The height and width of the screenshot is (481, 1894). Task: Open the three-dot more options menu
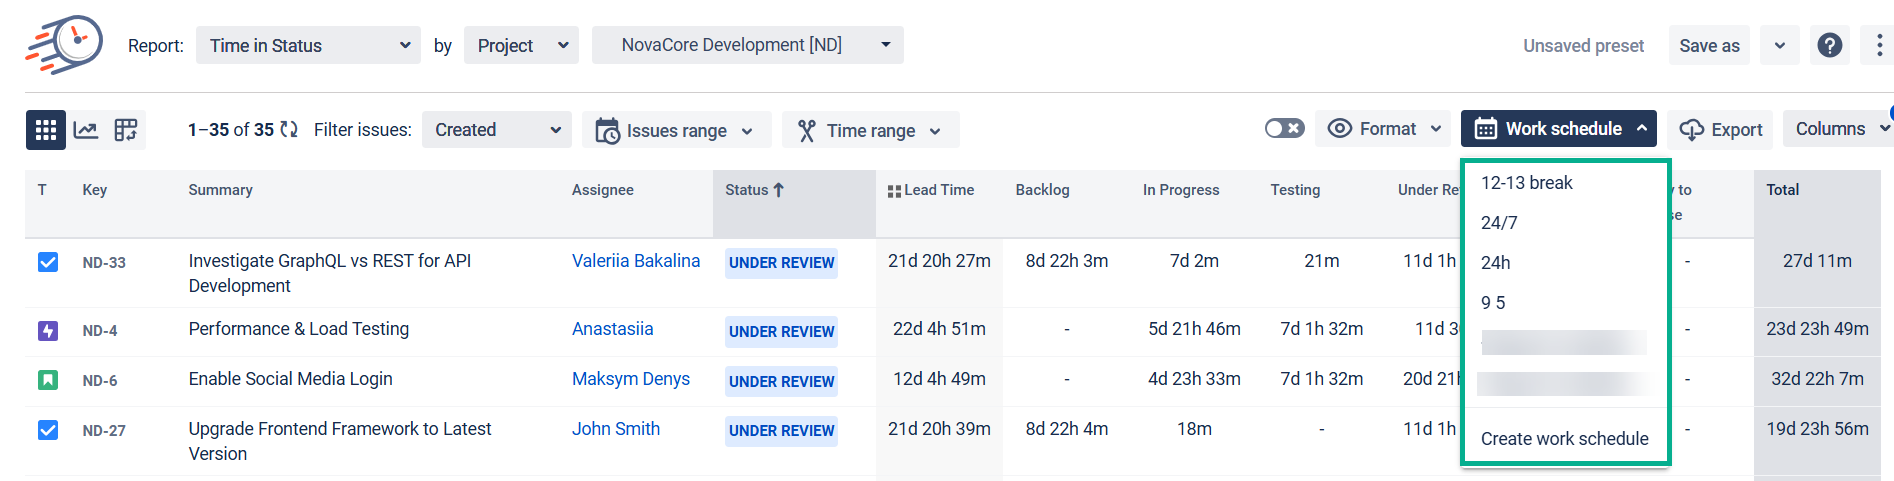[x=1878, y=45]
